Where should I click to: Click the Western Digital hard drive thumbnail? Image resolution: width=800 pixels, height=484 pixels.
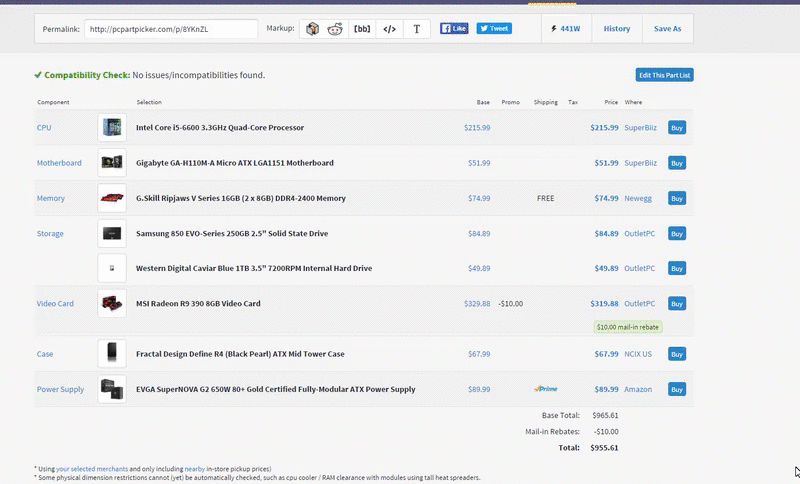(112, 268)
